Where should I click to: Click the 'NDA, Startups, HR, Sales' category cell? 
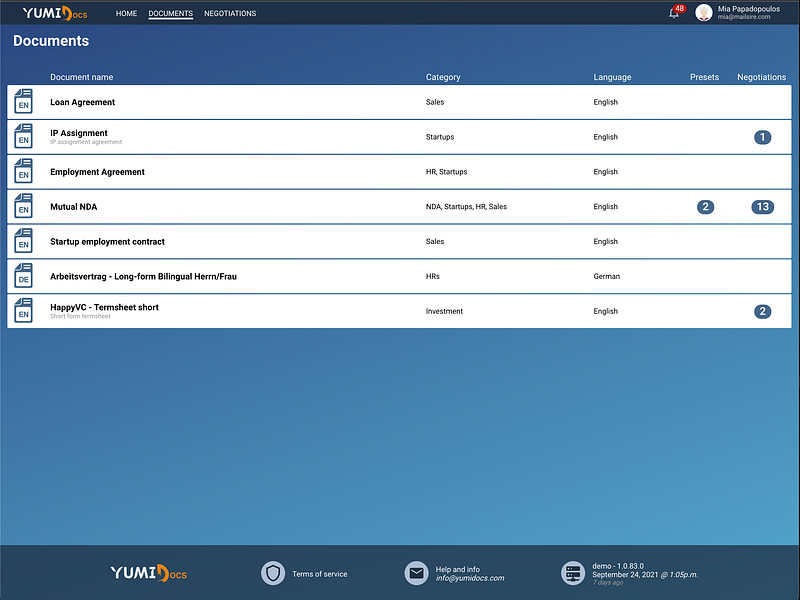466,207
